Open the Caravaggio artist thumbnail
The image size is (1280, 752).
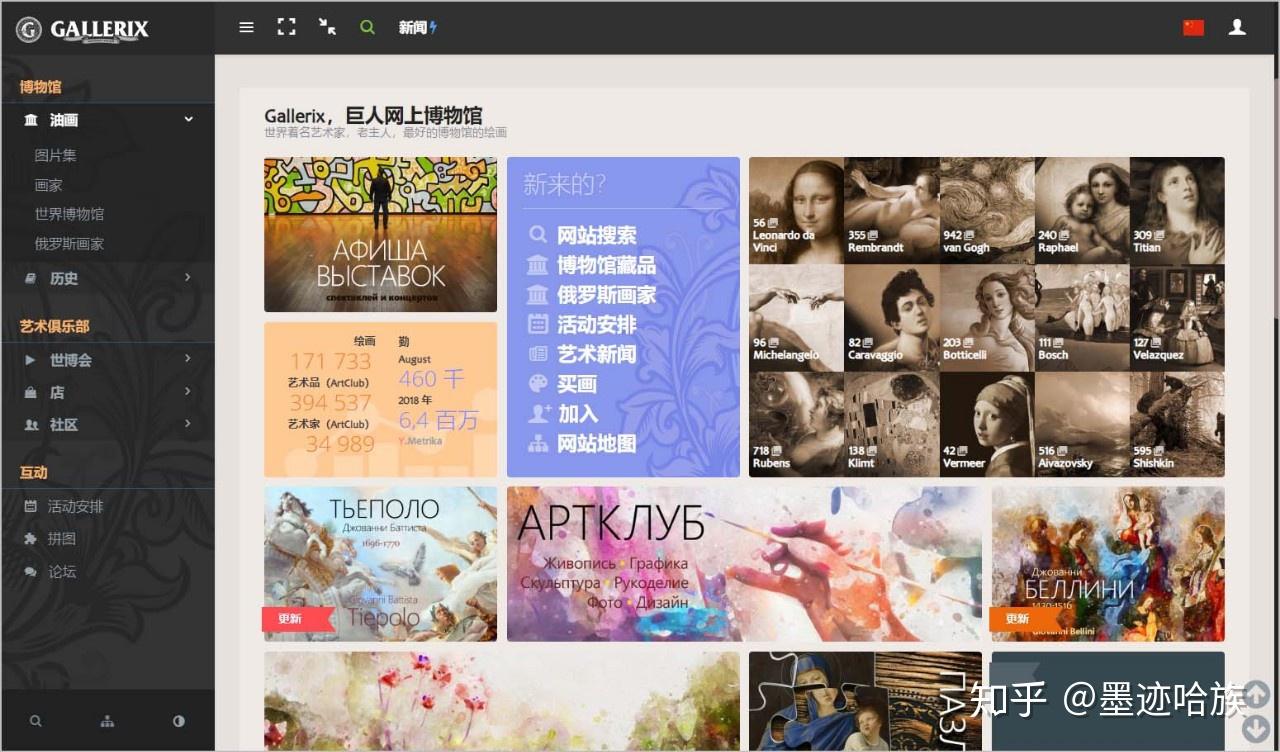891,318
